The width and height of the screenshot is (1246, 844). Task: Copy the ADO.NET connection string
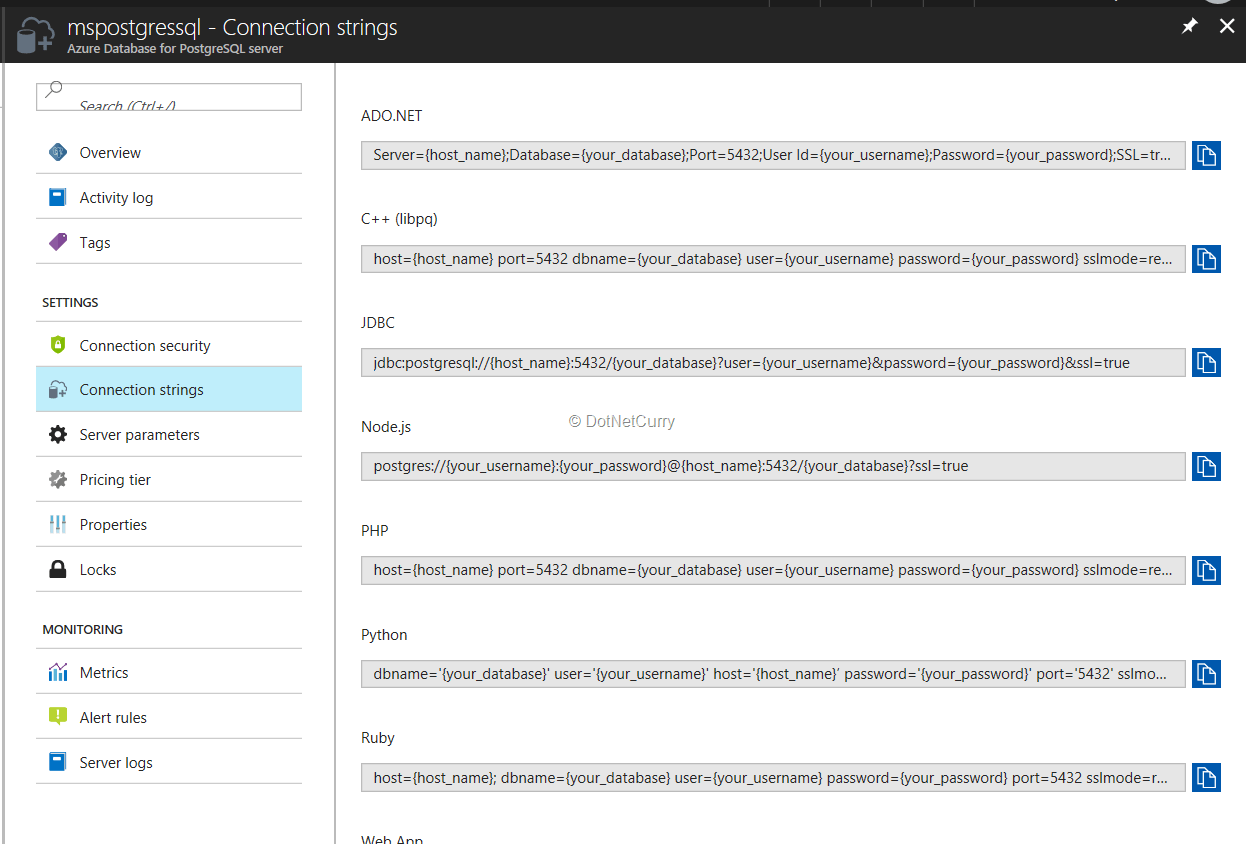[1206, 155]
